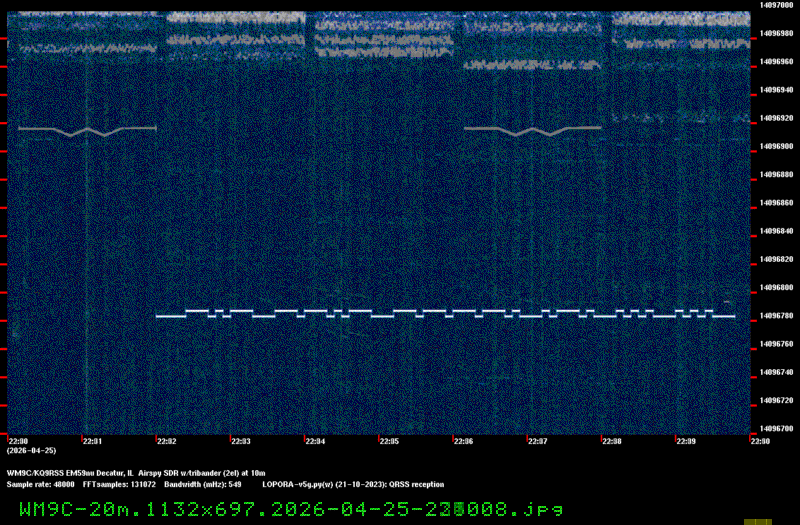Select the Sample rate: 48000 text

(x=40, y=485)
